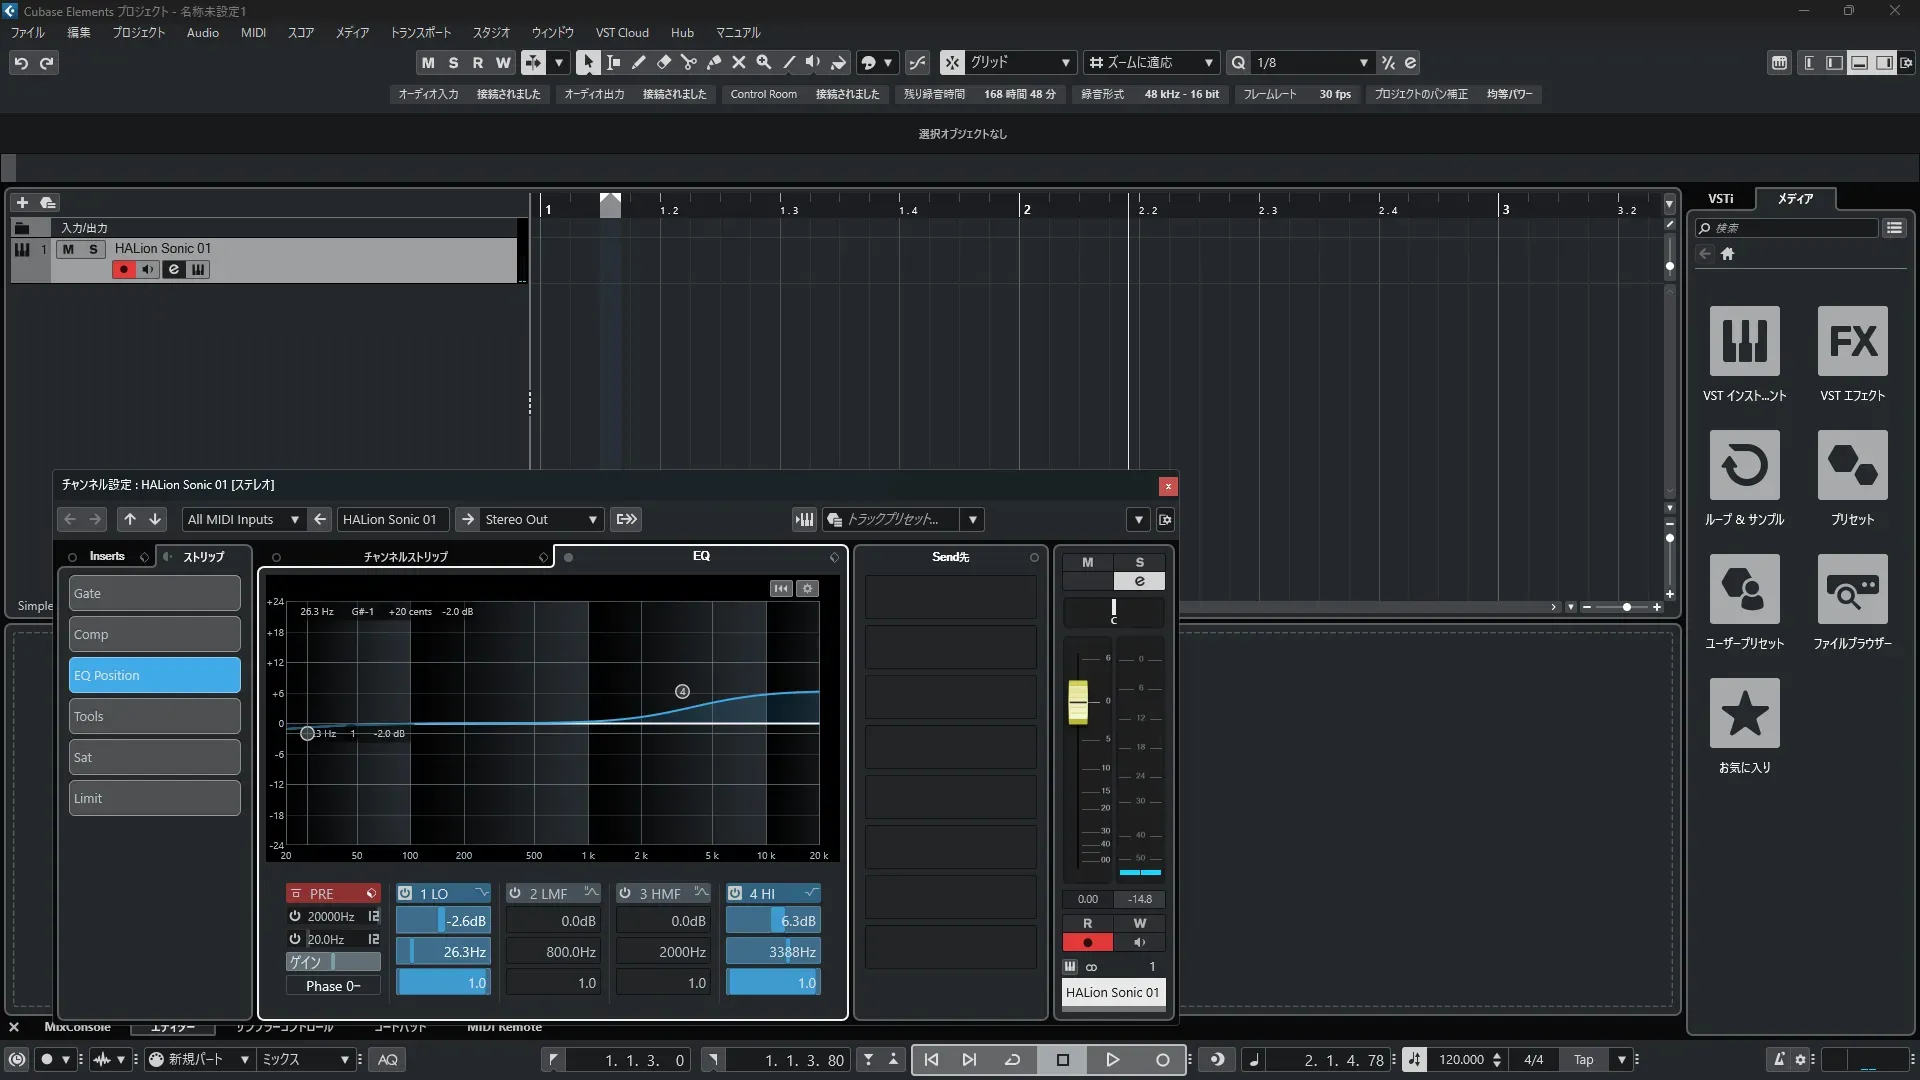Select the Eraser tool
1920x1080 pixels.
click(663, 62)
